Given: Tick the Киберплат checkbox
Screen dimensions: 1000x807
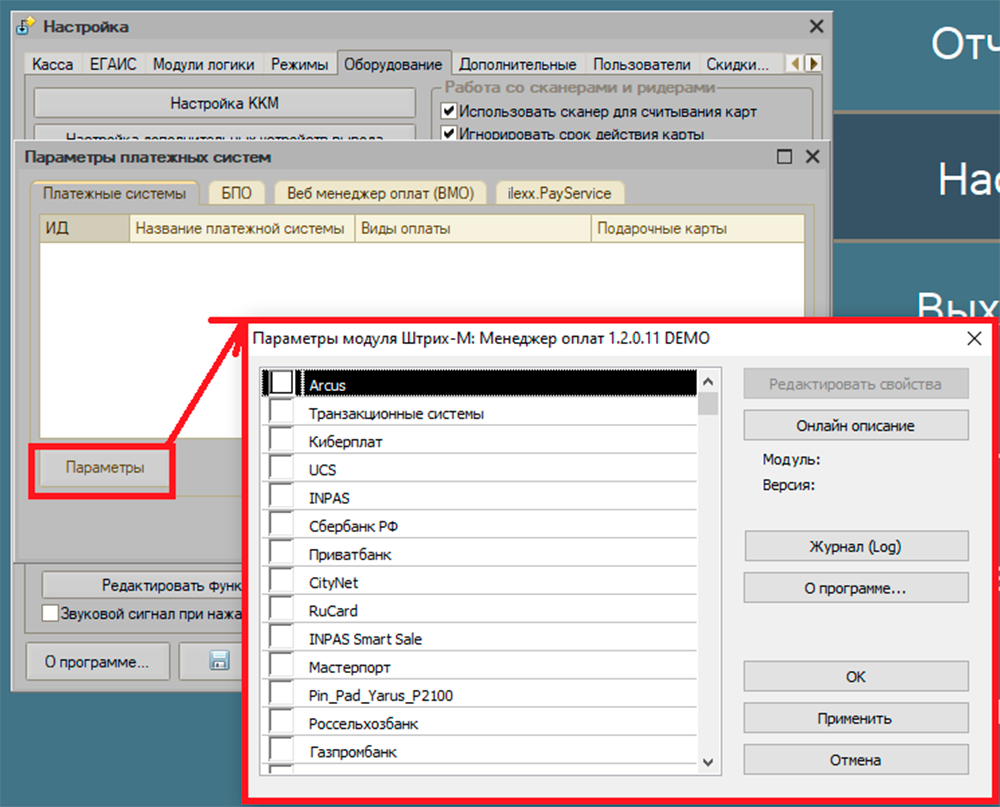Looking at the screenshot, I should (x=281, y=440).
